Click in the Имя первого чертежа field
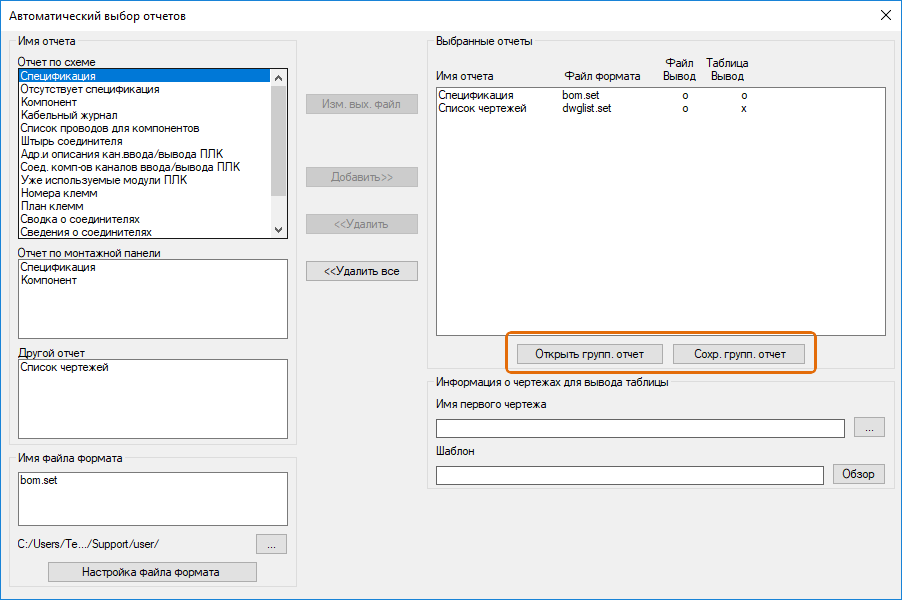 tap(640, 428)
